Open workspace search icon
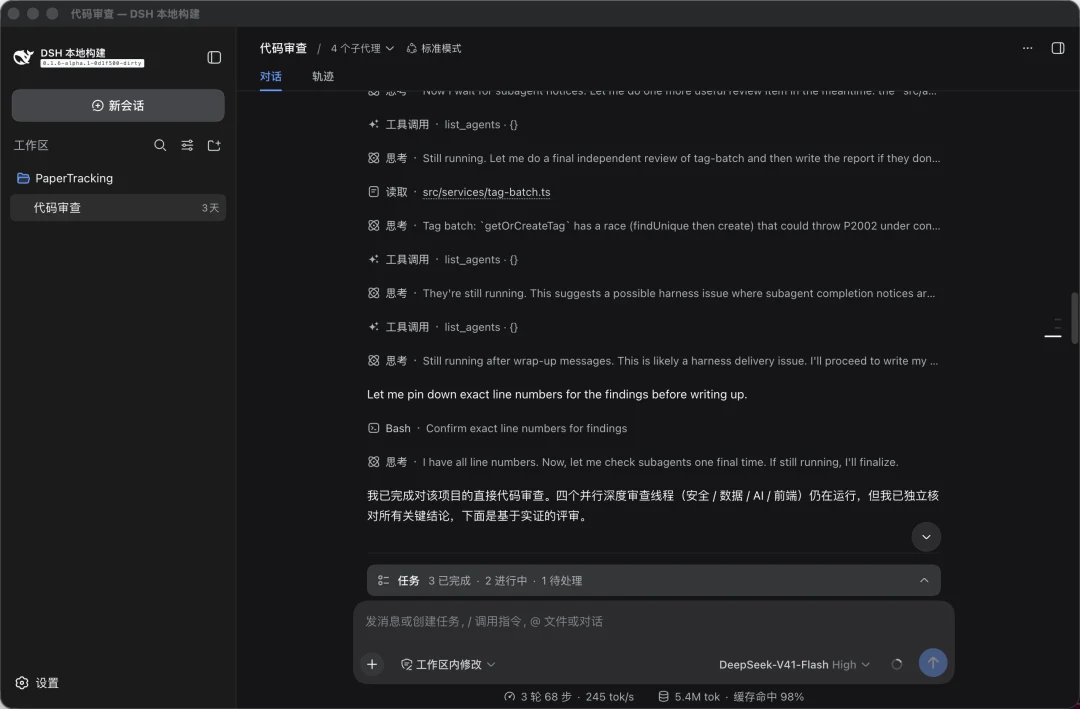Screen dimensions: 1080x709 click(160, 145)
